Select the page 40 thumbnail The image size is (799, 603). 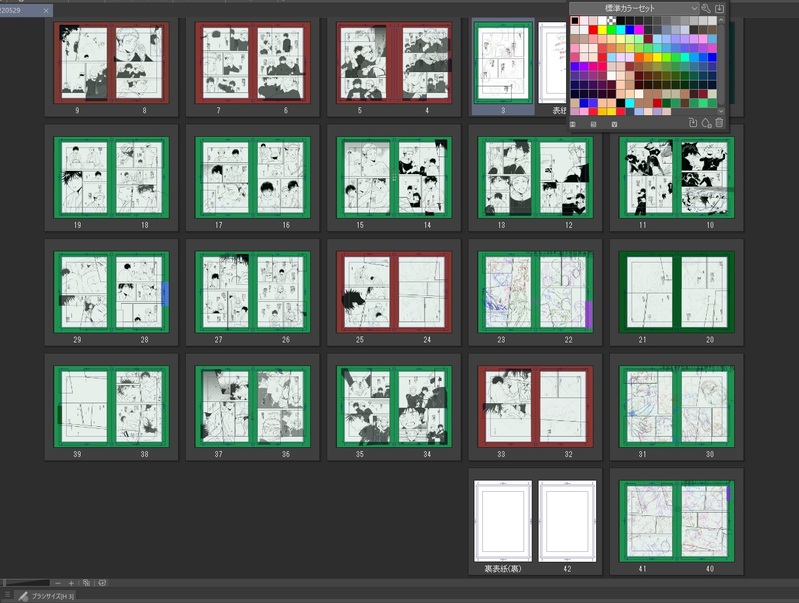(x=705, y=521)
